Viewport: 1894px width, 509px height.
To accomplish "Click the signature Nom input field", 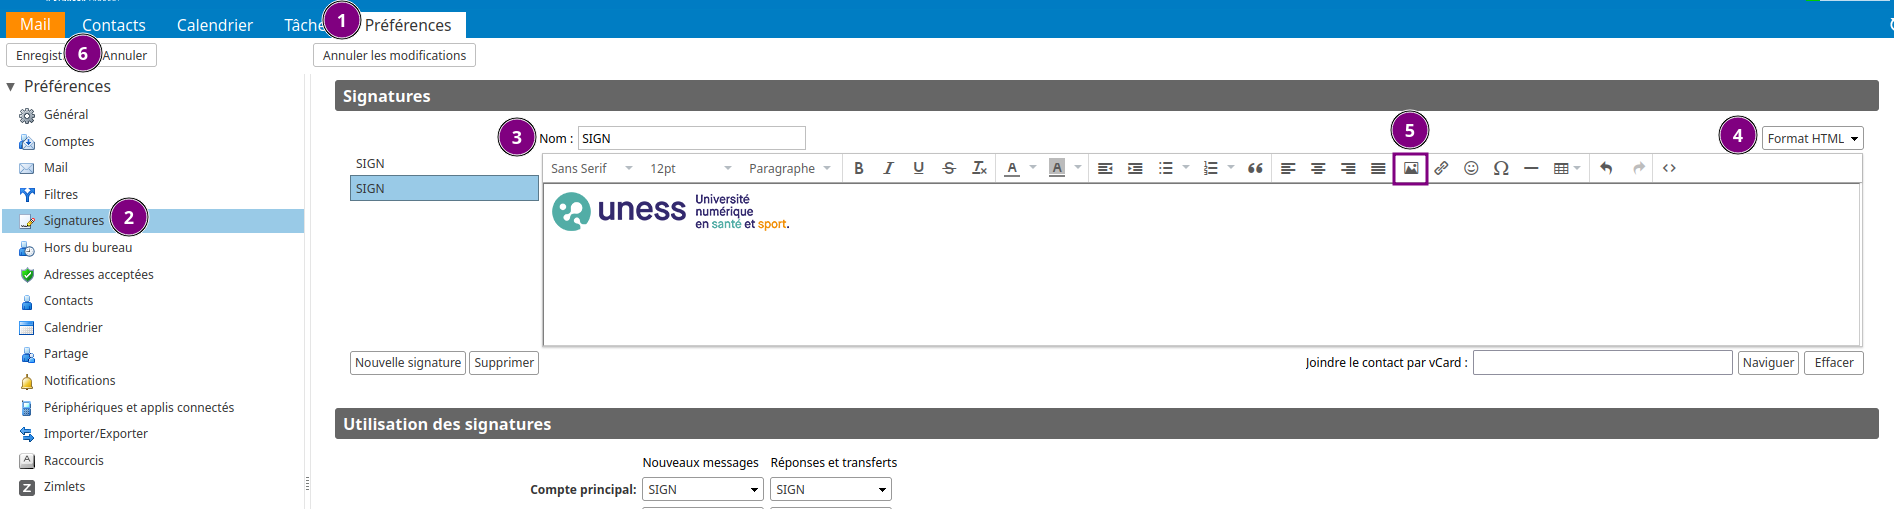I will (691, 138).
